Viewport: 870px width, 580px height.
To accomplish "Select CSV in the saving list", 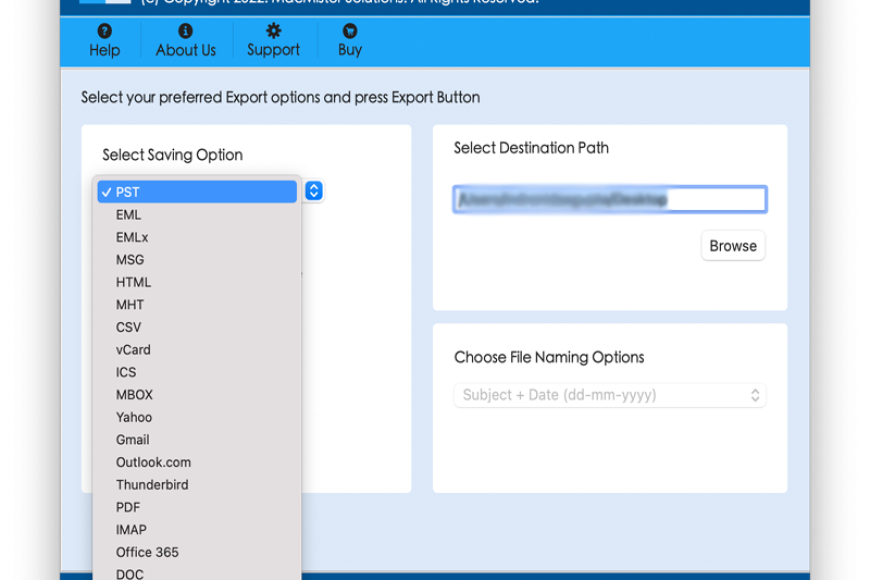I will [x=129, y=327].
